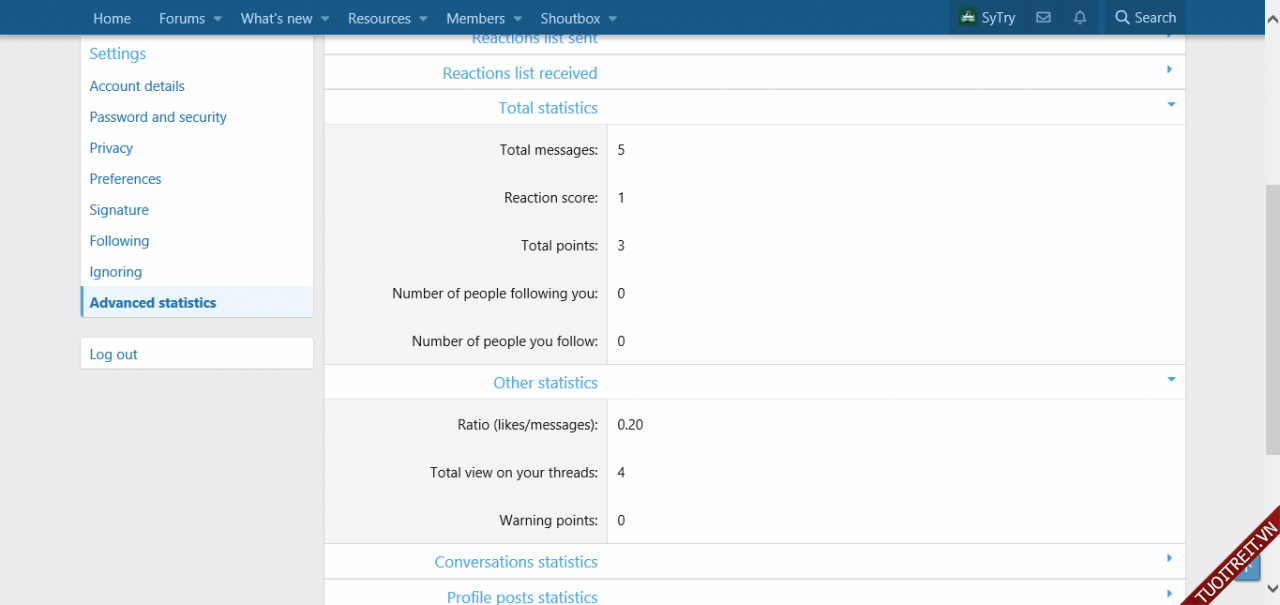
Task: Click the page vertical scrollbar
Action: [1272, 300]
